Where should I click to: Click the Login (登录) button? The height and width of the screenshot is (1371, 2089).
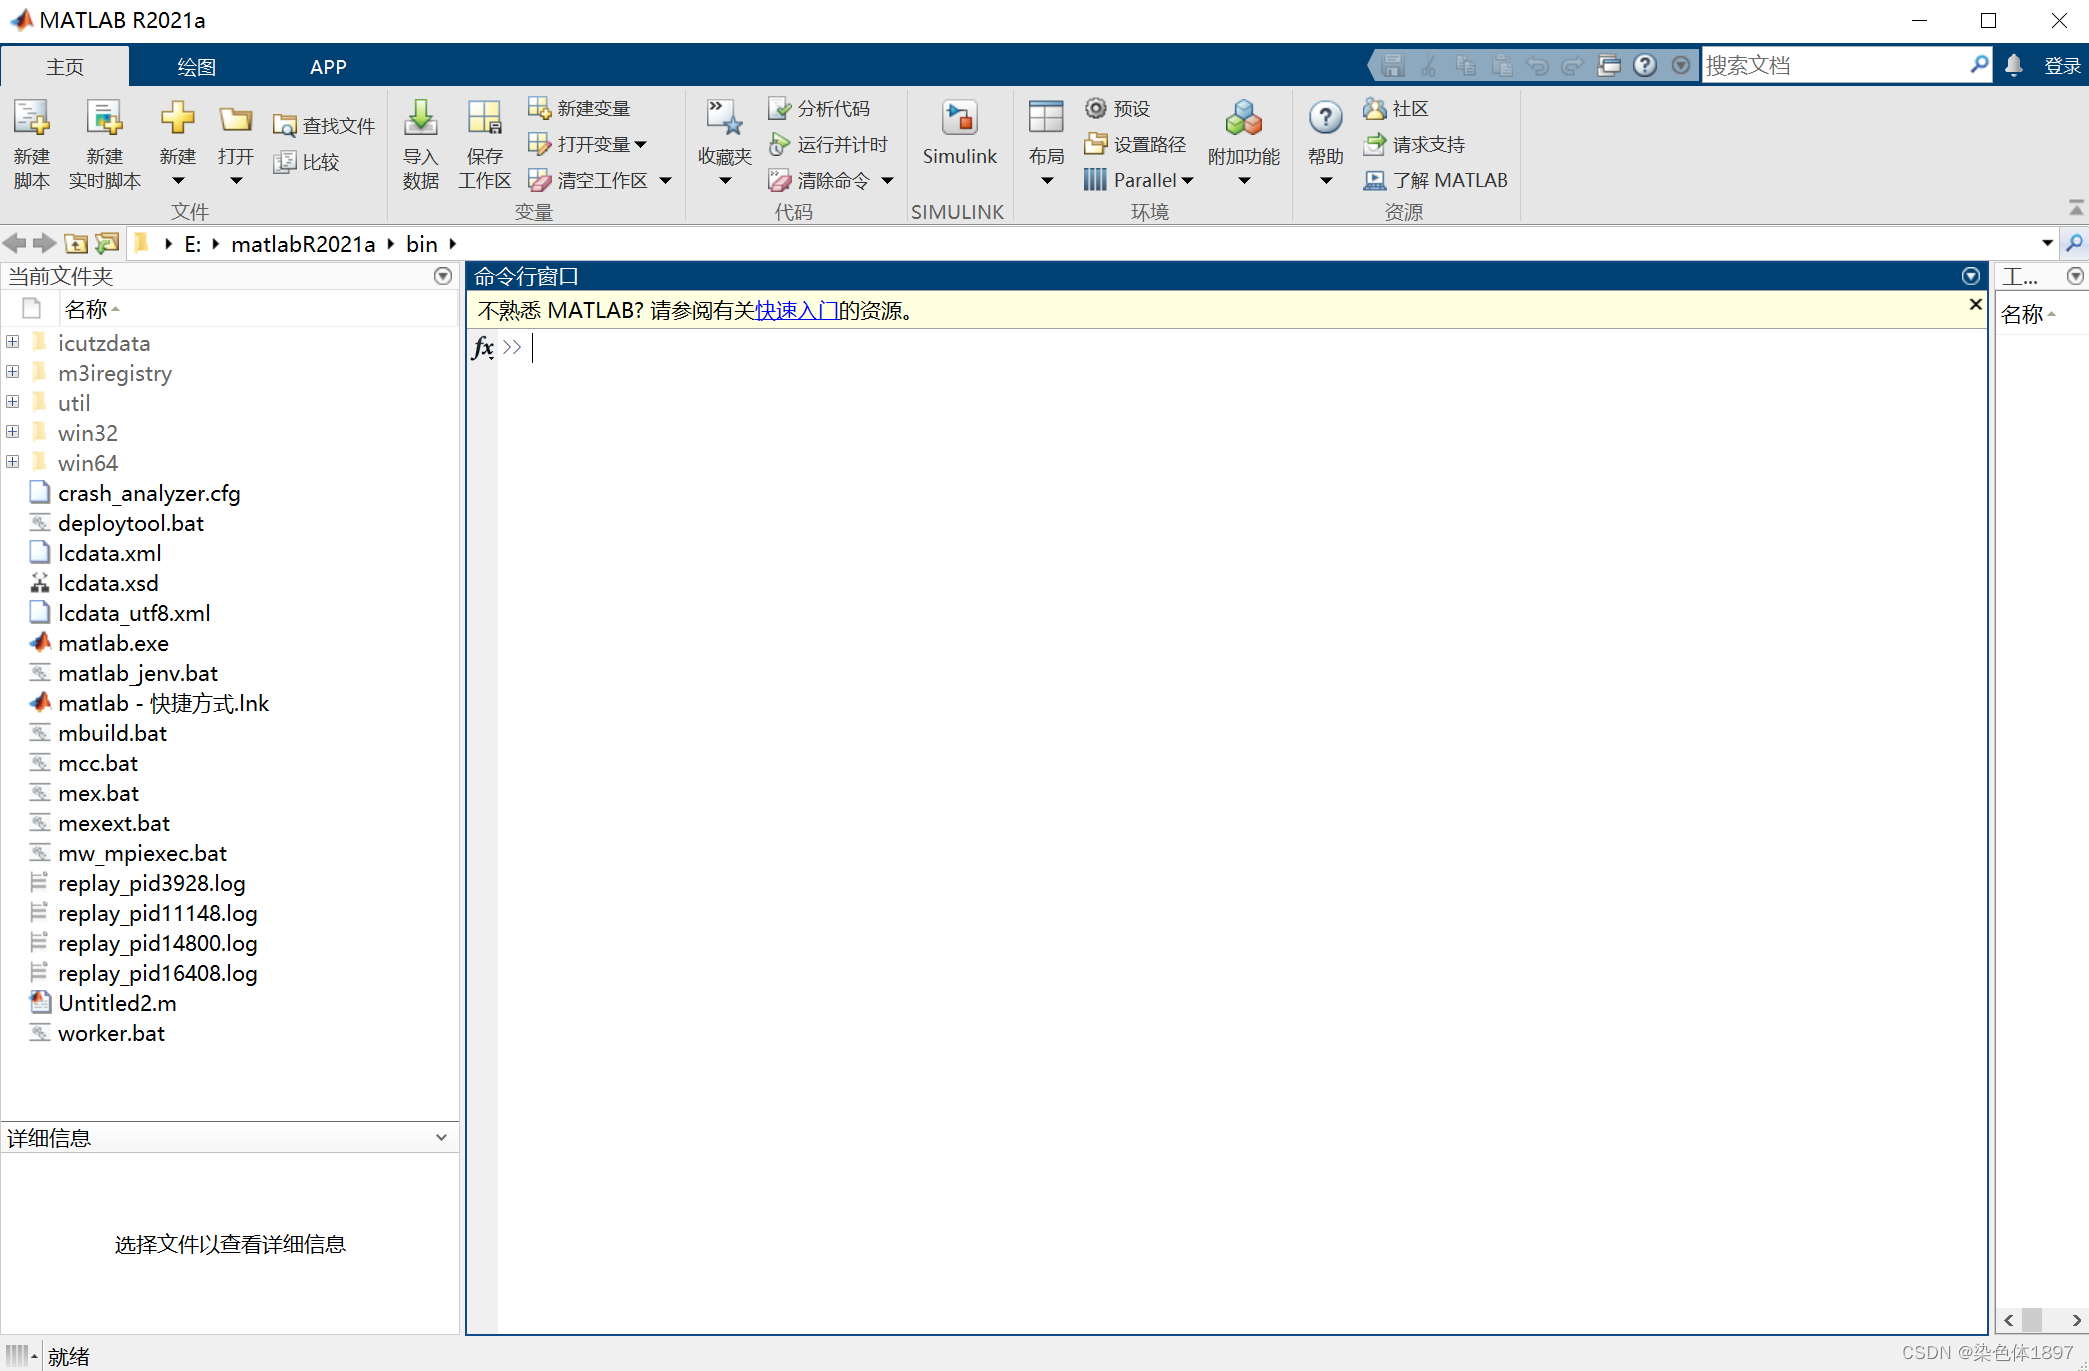(x=2062, y=66)
